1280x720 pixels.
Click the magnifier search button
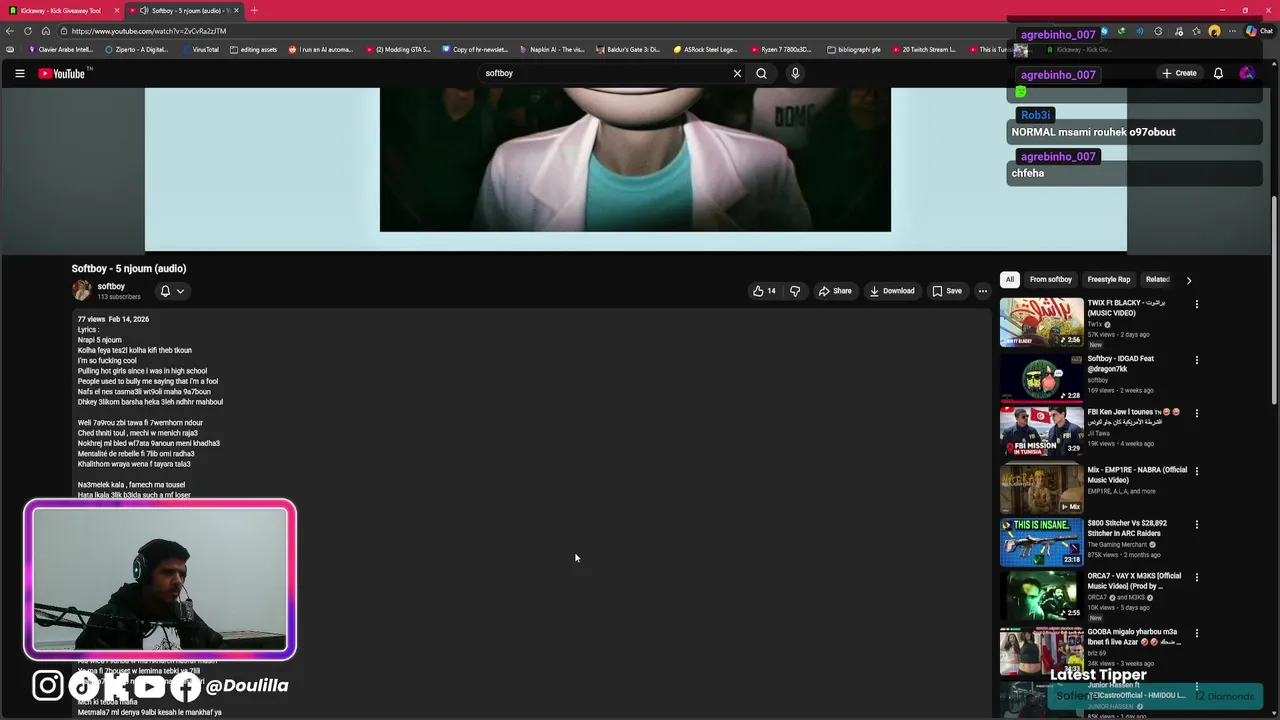pos(761,73)
